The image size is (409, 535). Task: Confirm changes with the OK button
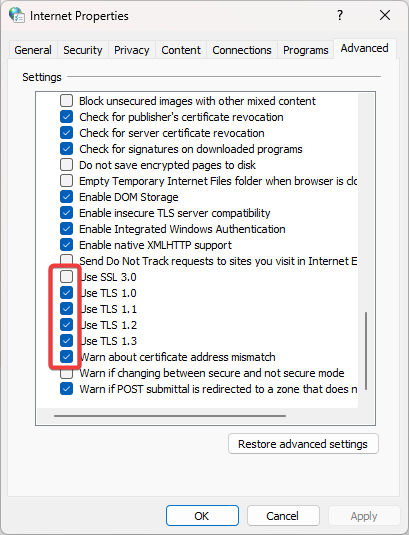(202, 516)
